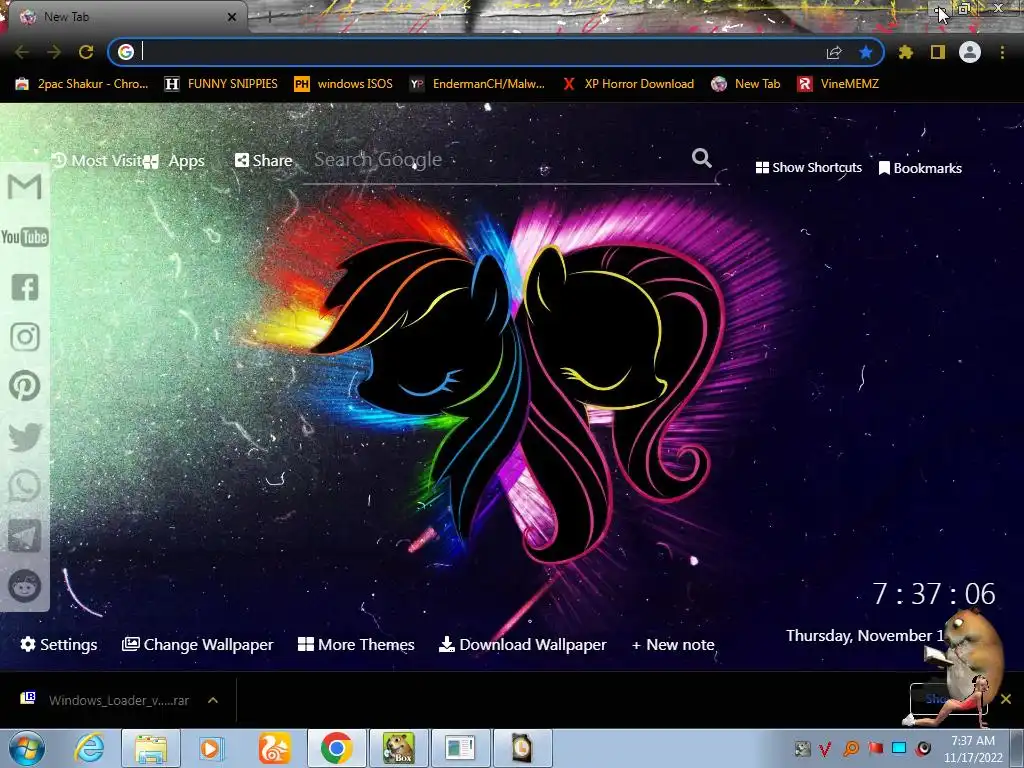Open WhatsApp from the sidebar

[25, 487]
